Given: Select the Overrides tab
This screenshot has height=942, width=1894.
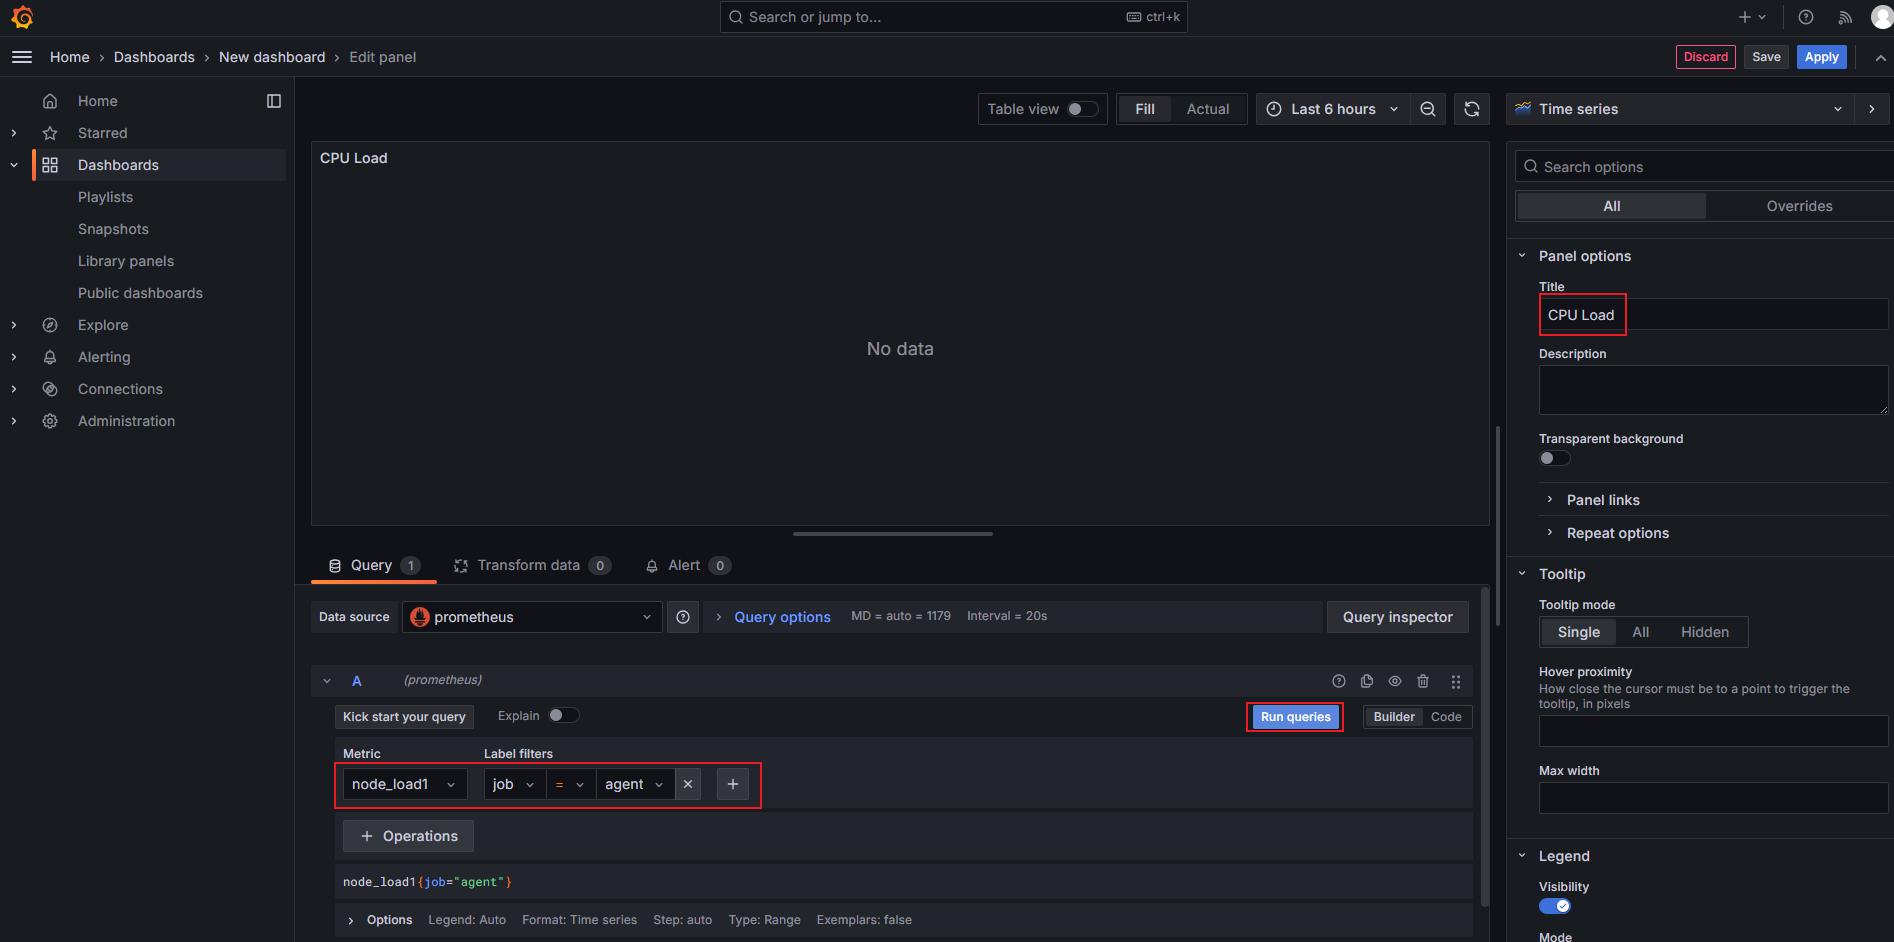Looking at the screenshot, I should coord(1799,206).
